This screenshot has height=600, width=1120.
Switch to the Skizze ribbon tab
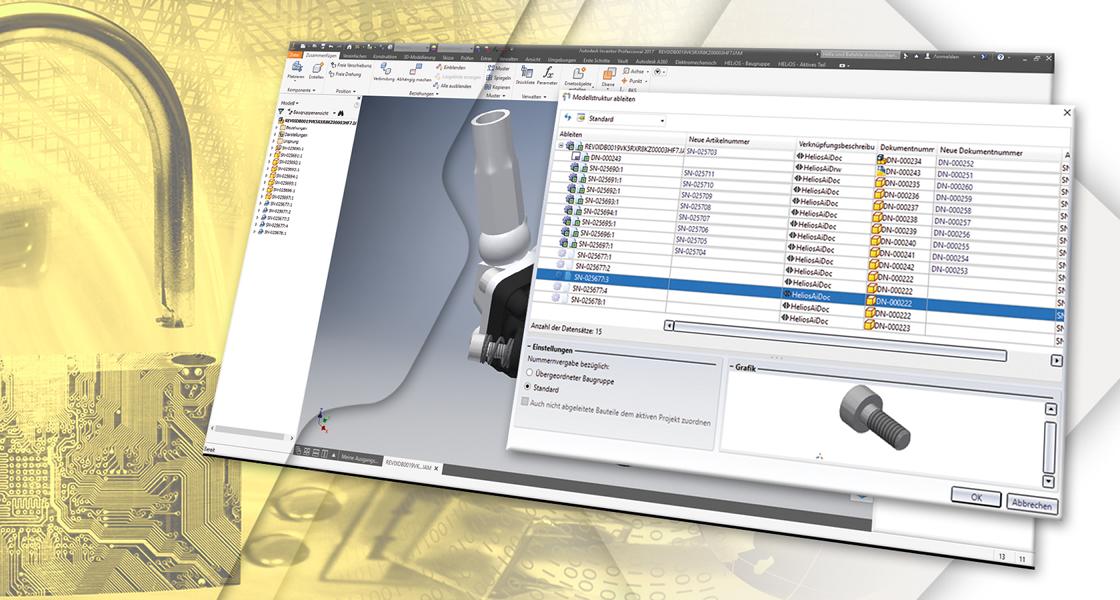point(448,58)
